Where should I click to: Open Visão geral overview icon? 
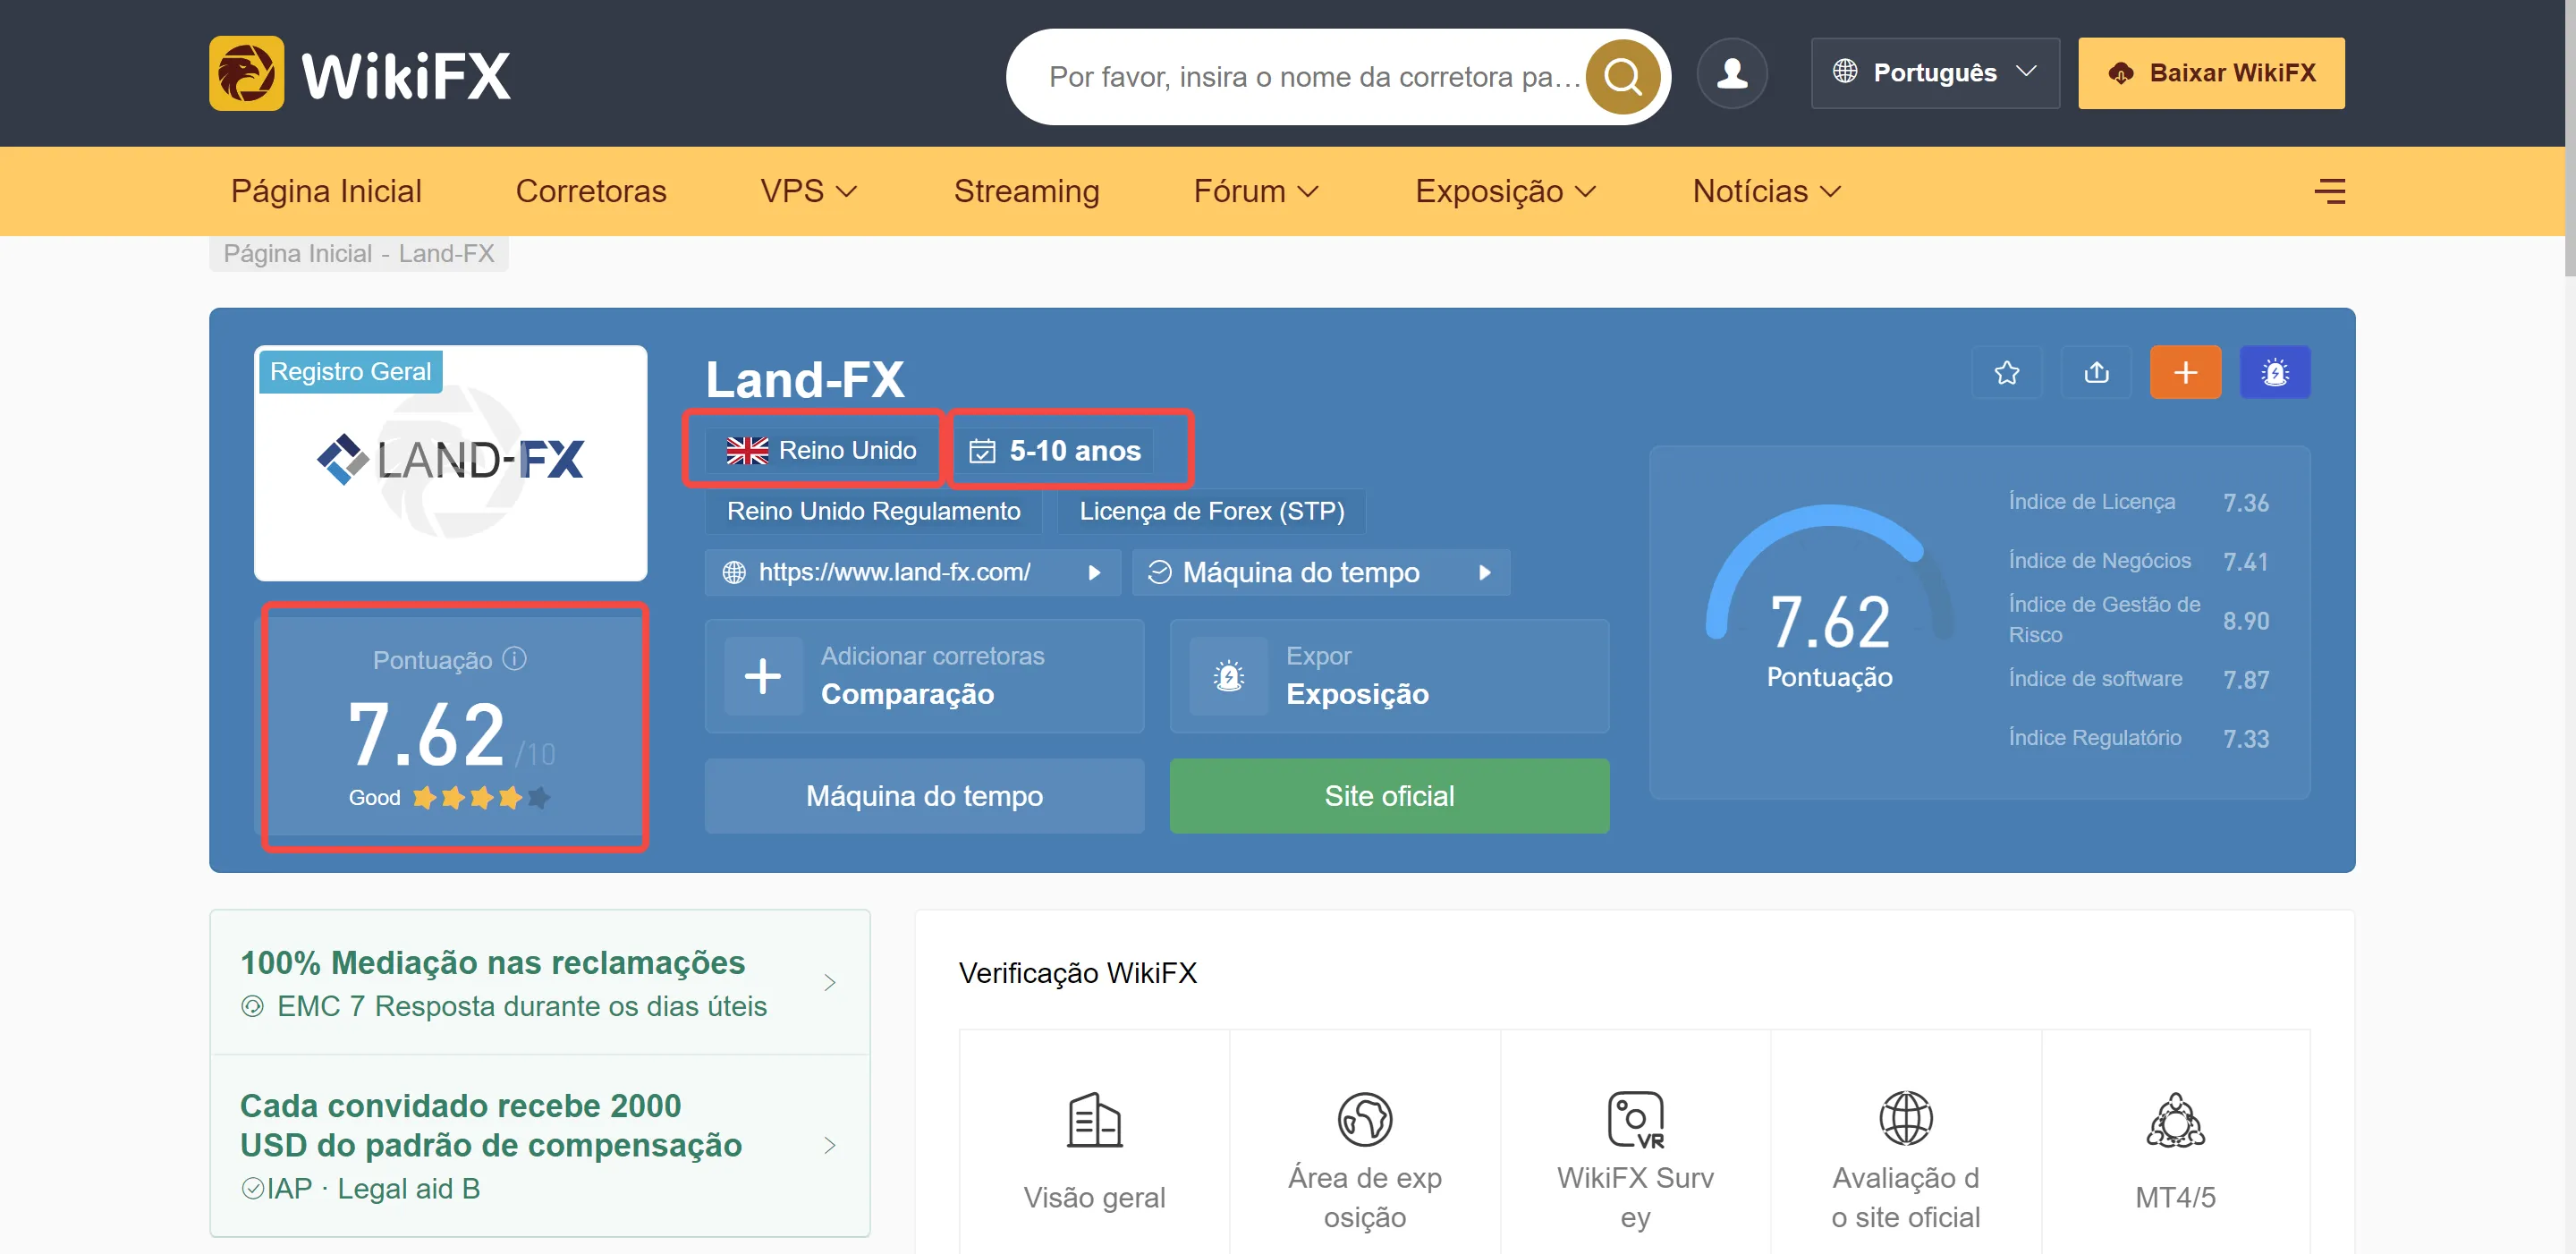pyautogui.click(x=1094, y=1119)
